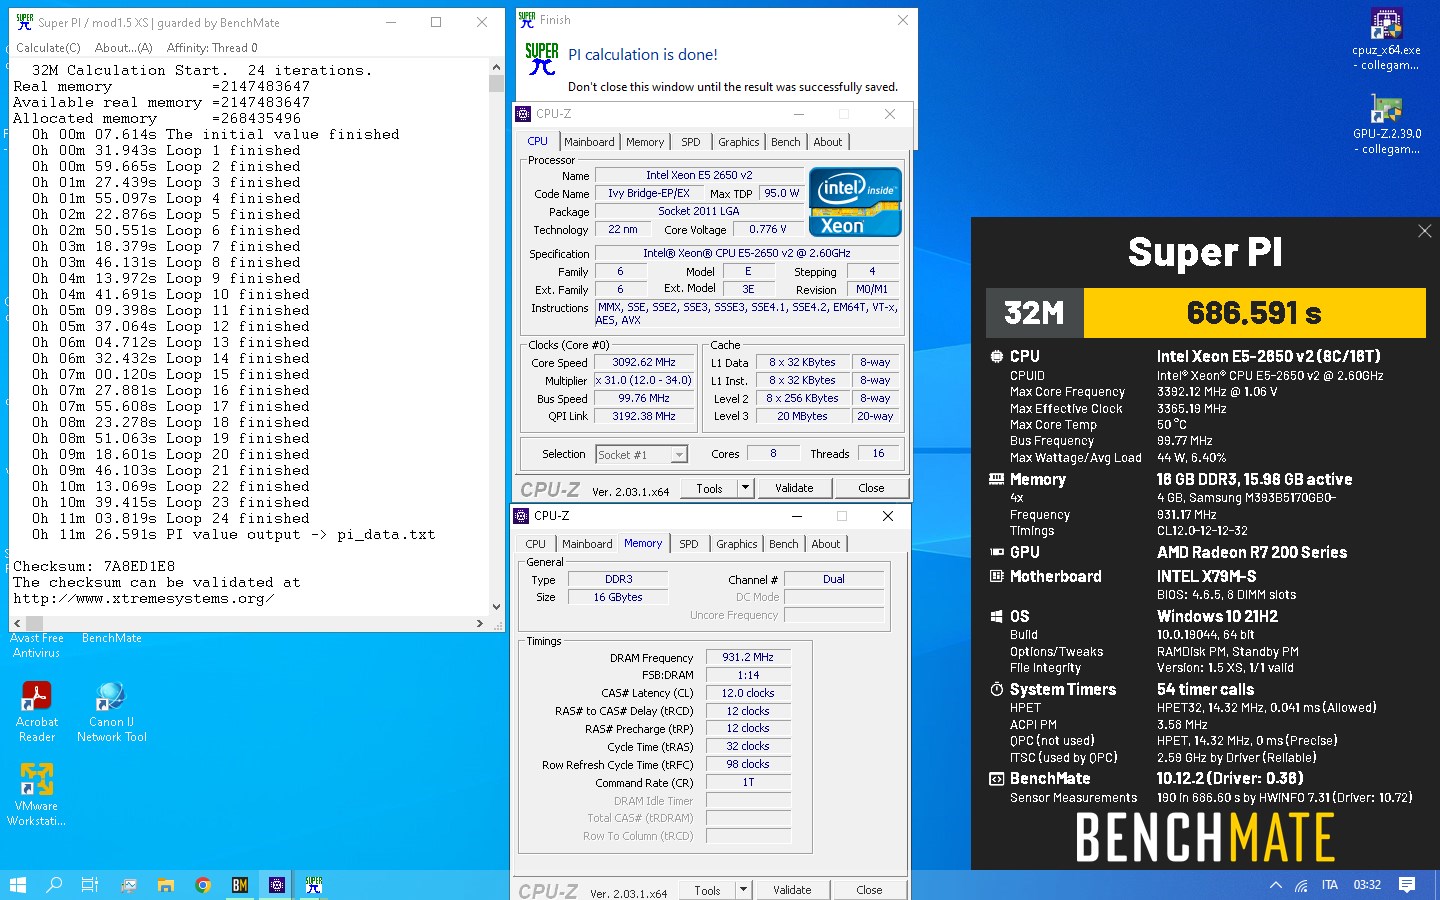Click Super PI vertical scrollbar up arrow
Screen dimensions: 1440x900
(496, 68)
